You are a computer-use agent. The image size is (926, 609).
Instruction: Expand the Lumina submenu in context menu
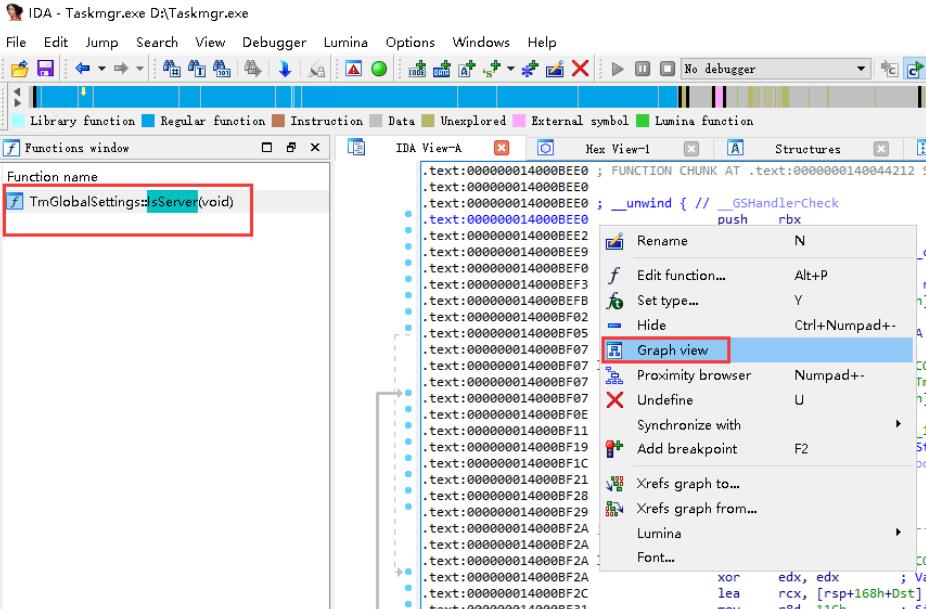tap(758, 533)
